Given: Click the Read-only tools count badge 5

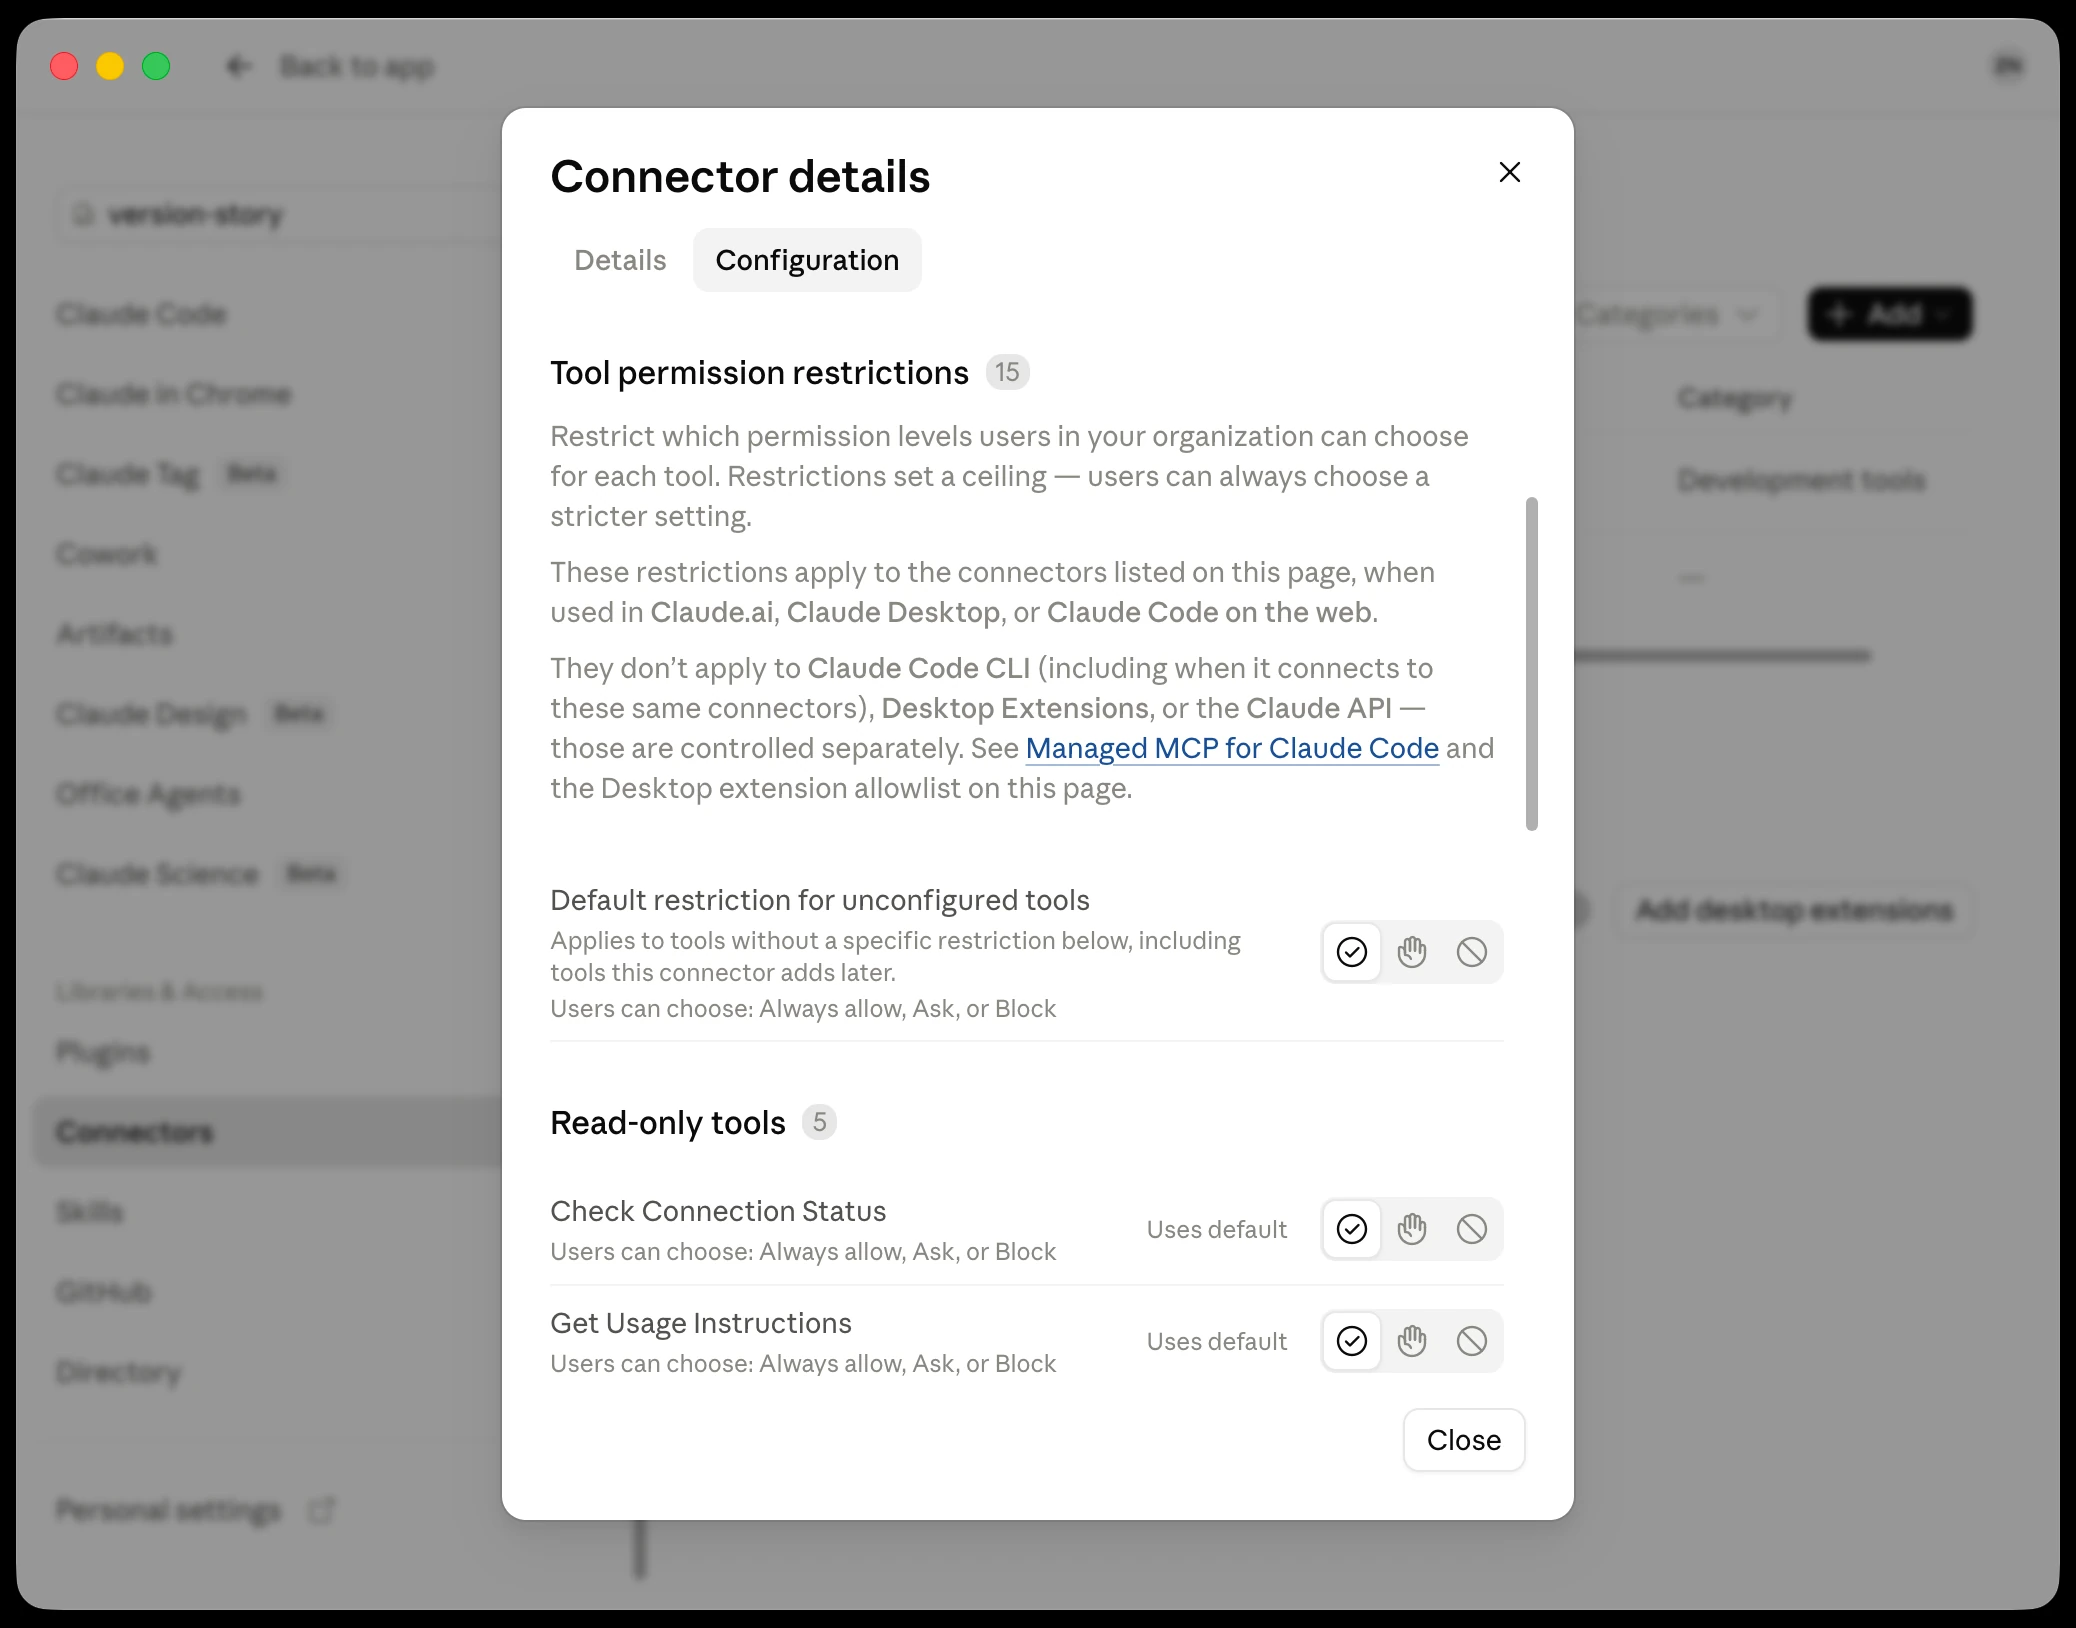Looking at the screenshot, I should [819, 1122].
